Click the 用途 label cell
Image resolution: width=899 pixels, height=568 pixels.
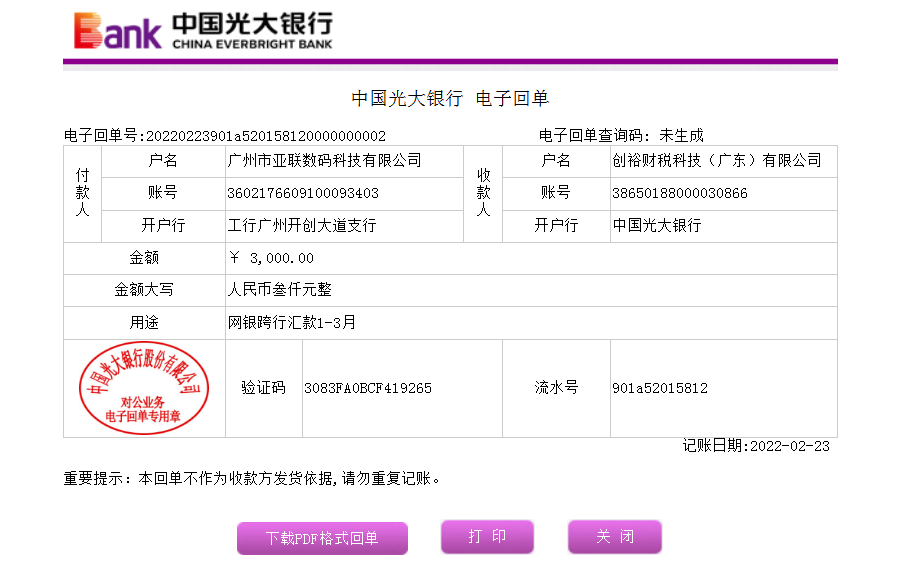coord(144,323)
